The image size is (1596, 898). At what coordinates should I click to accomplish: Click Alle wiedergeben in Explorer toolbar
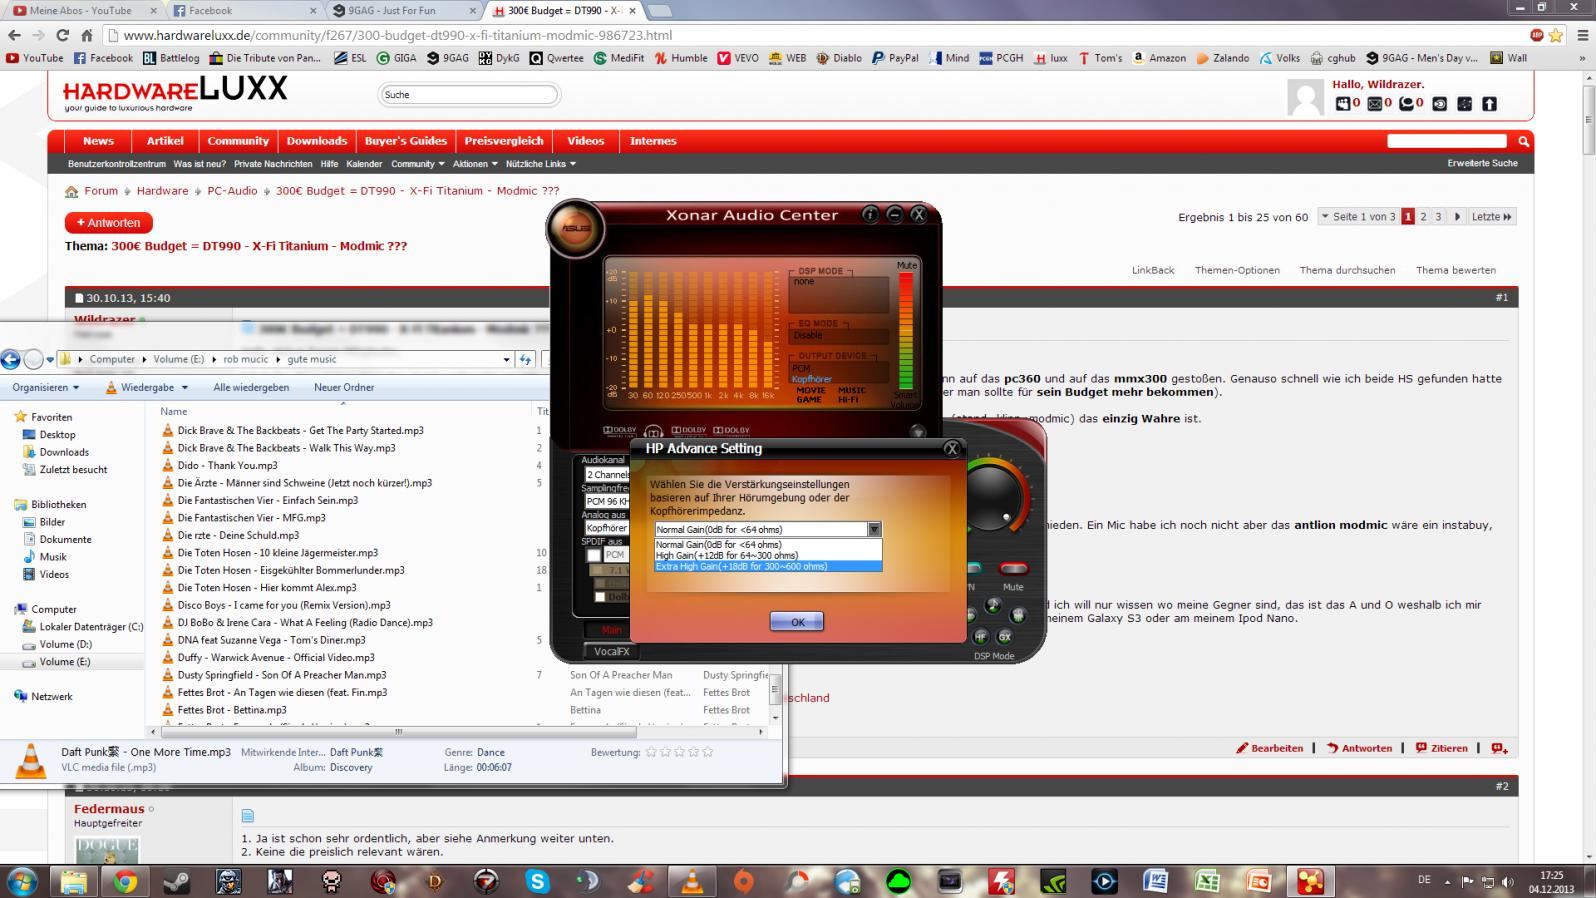(251, 388)
